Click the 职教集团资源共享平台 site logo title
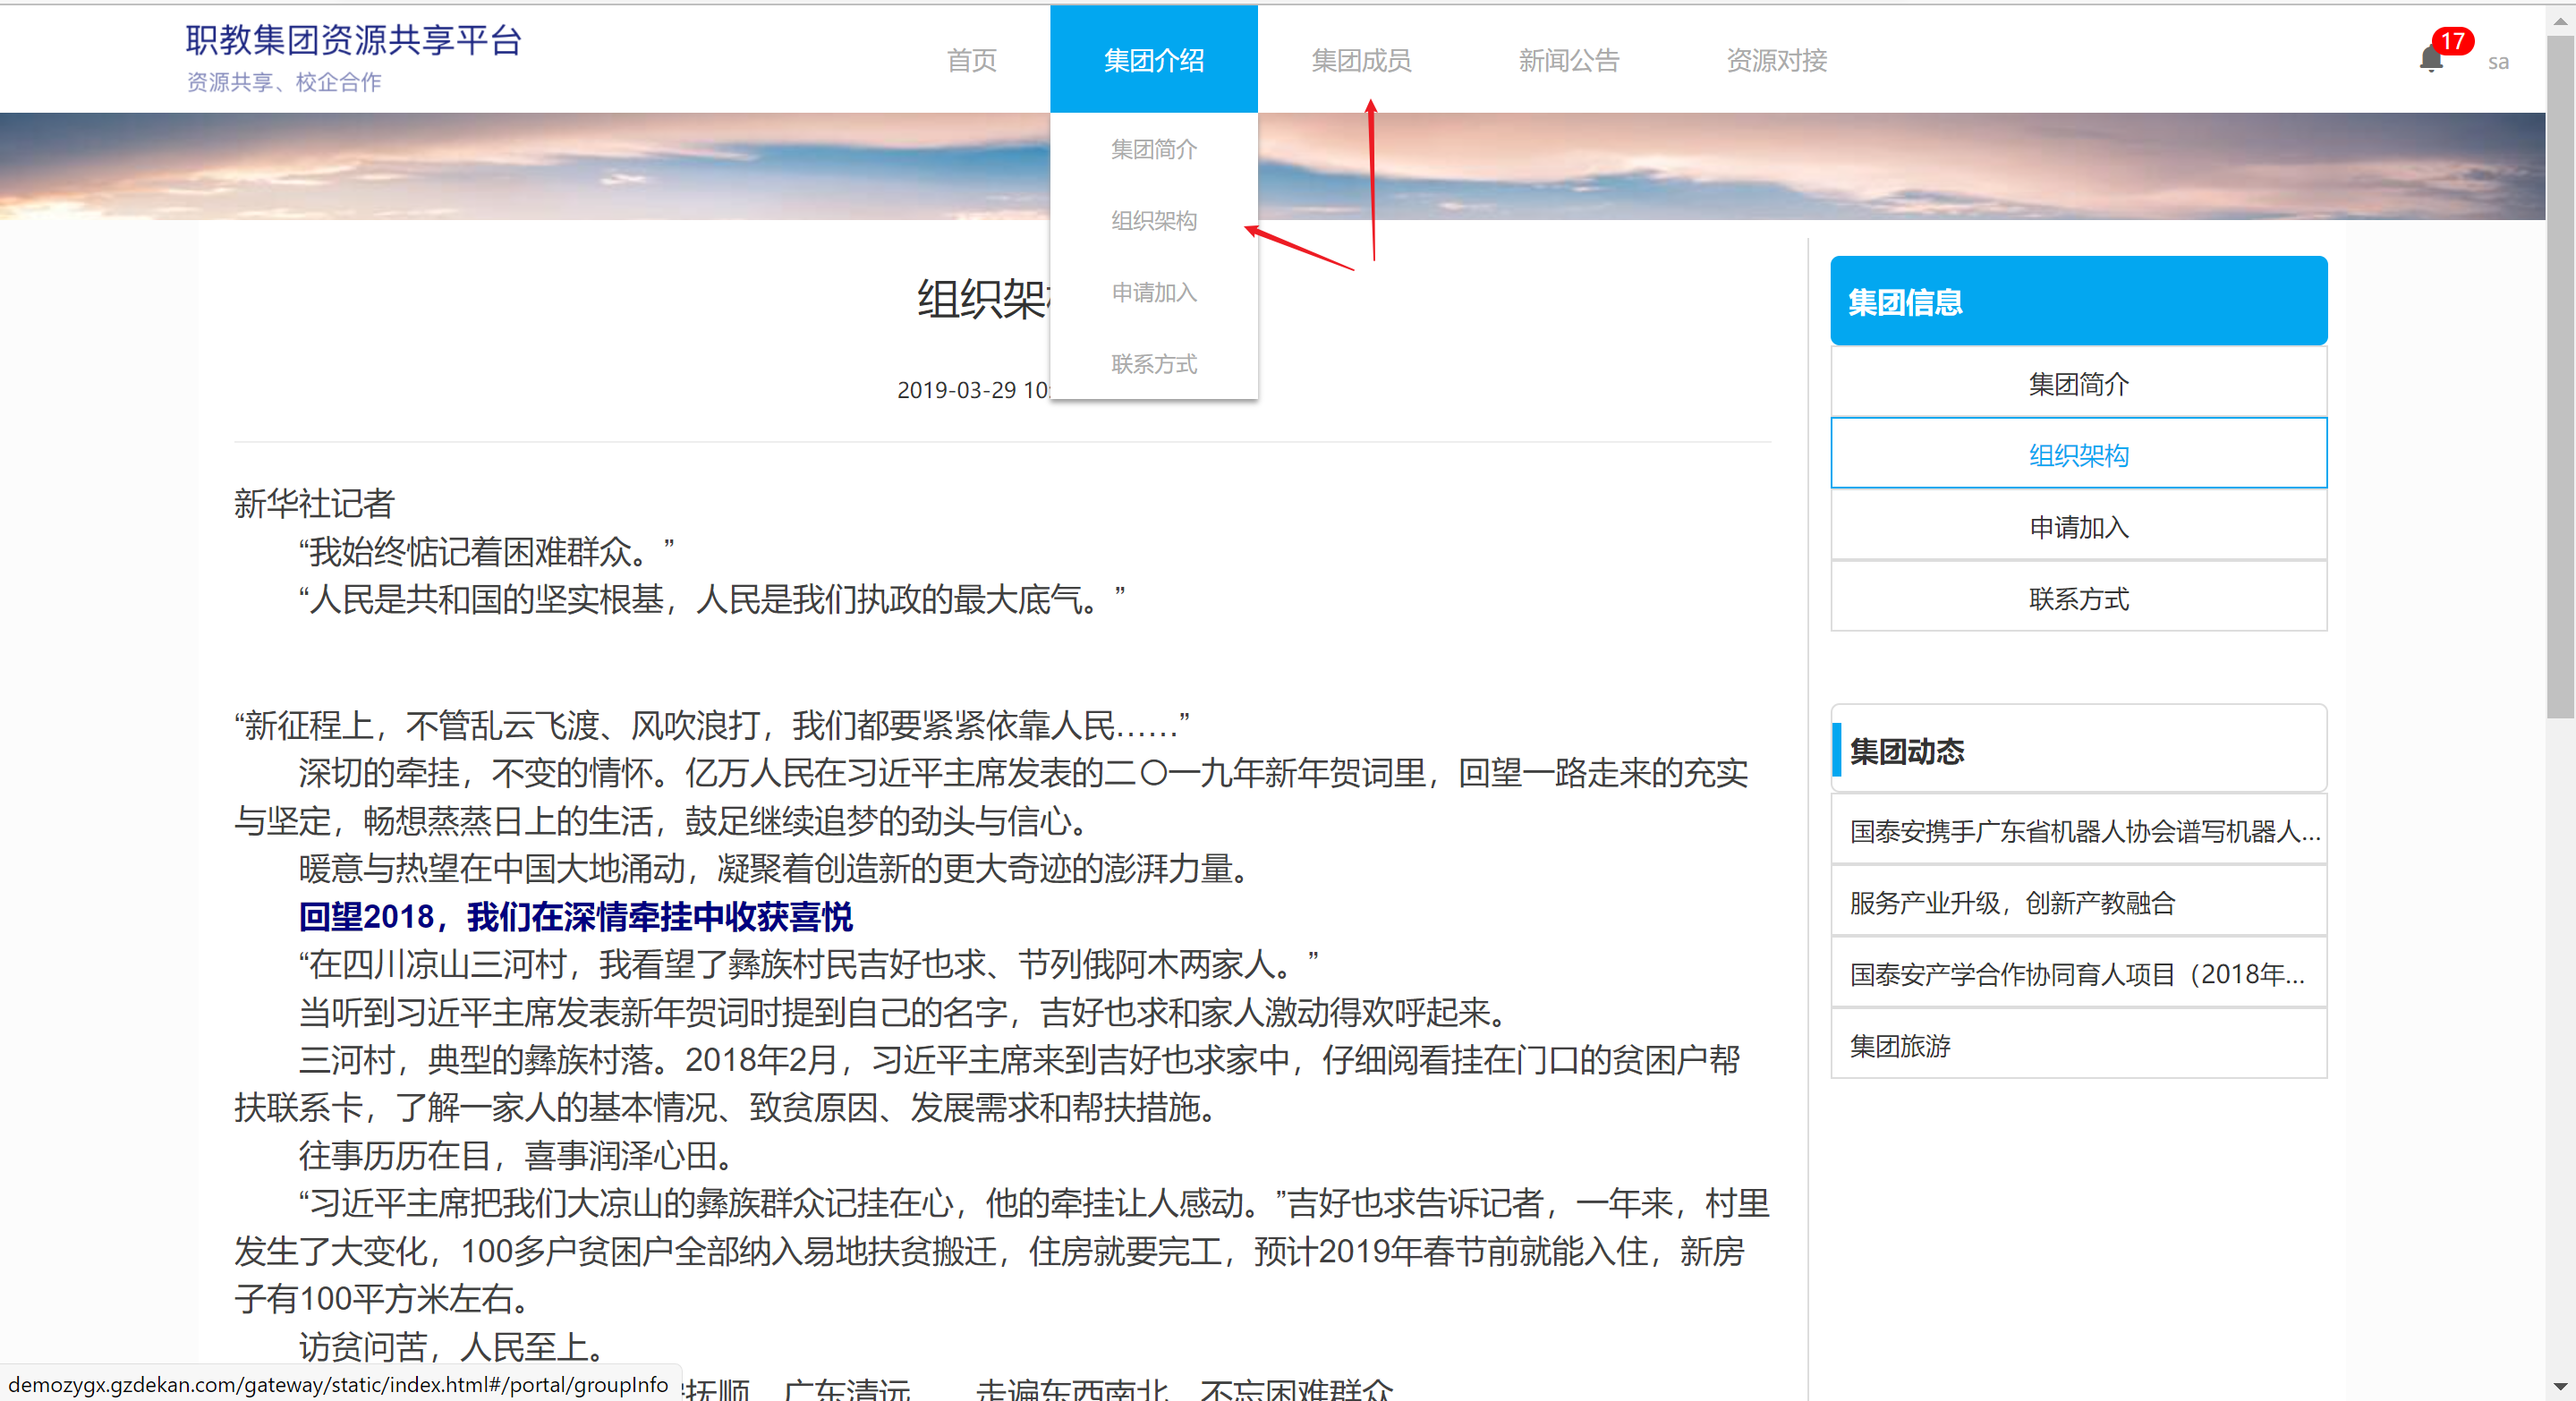2576x1401 pixels. [x=353, y=40]
